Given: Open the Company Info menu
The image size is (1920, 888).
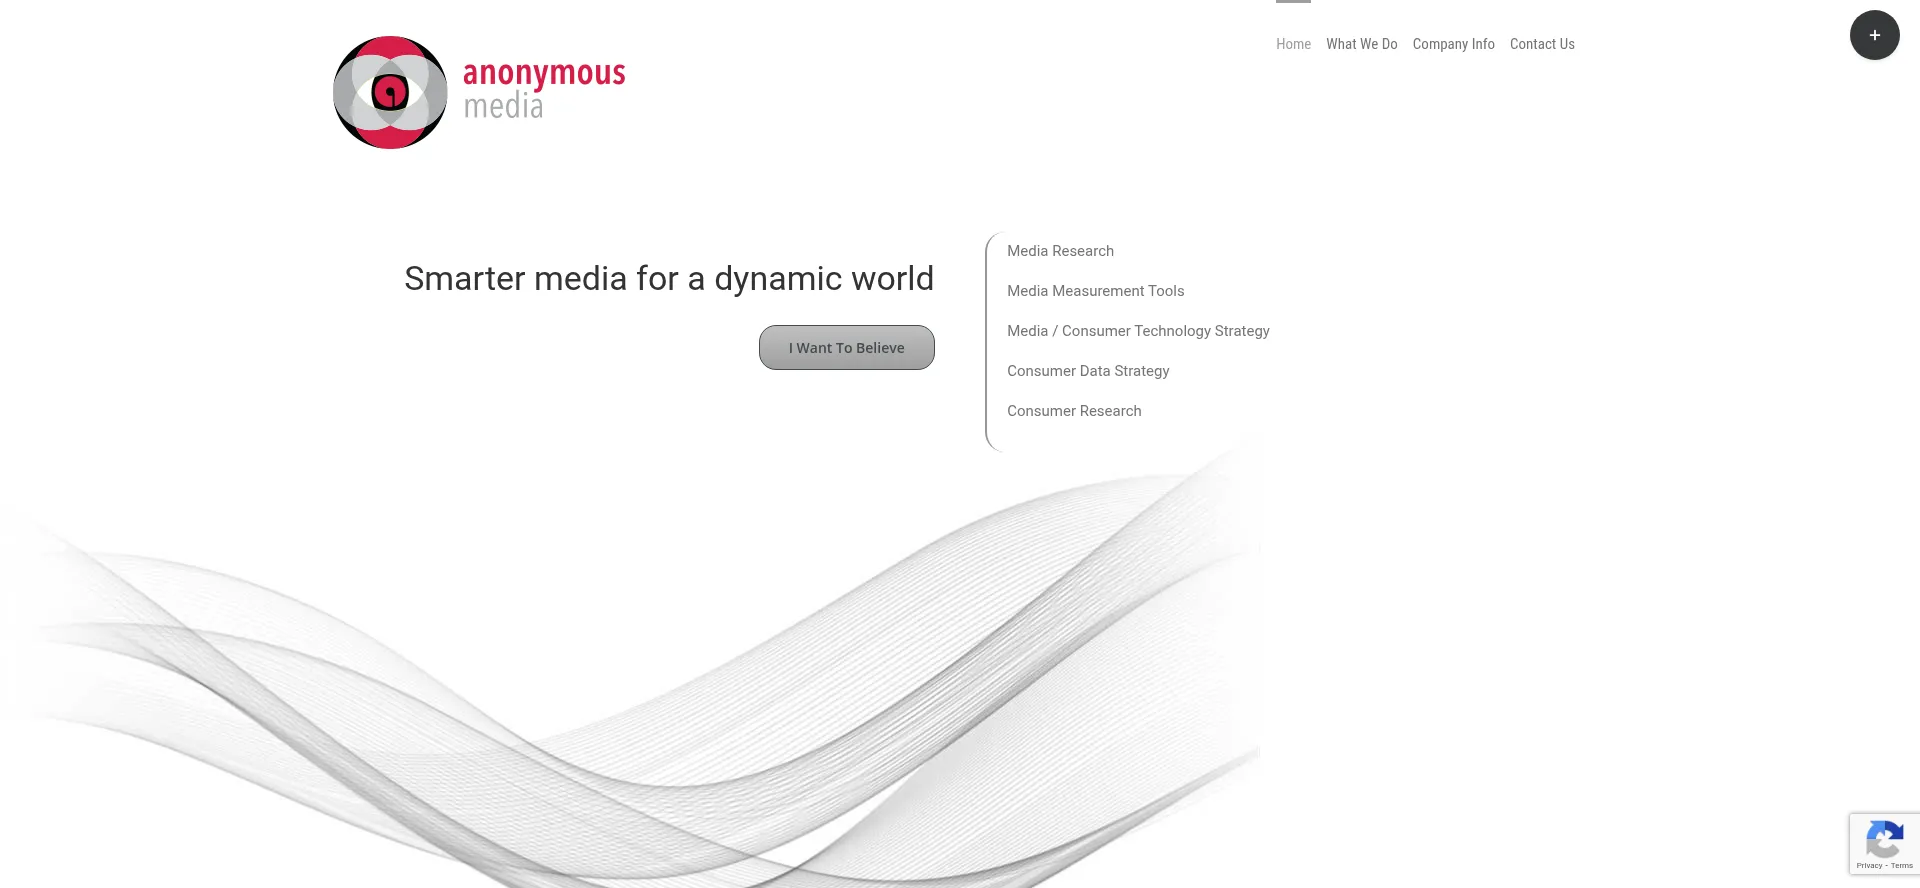Looking at the screenshot, I should [x=1453, y=44].
